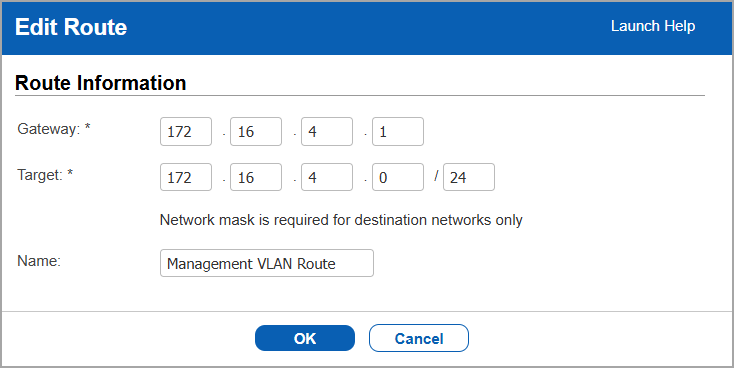
Task: Select the network mask field showing 24
Action: coord(469,177)
